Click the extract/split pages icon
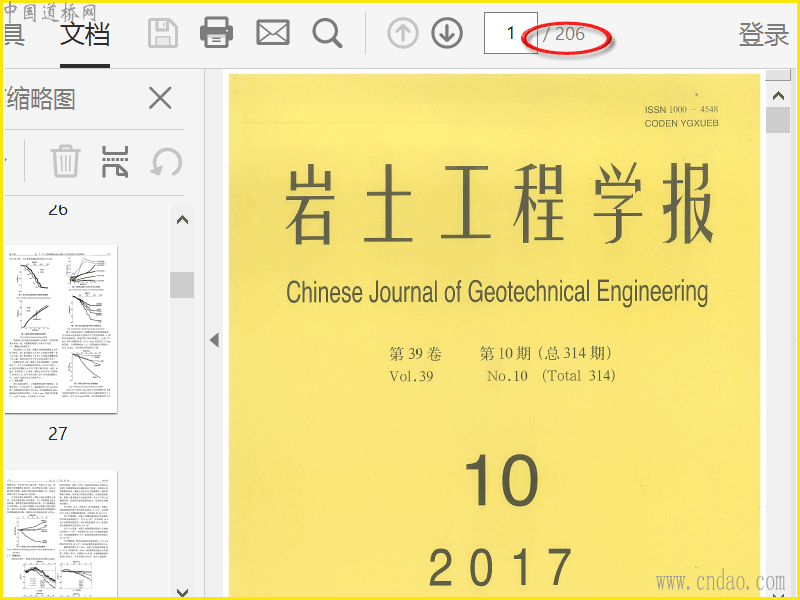Viewport: 800px width, 600px height. pyautogui.click(x=115, y=162)
